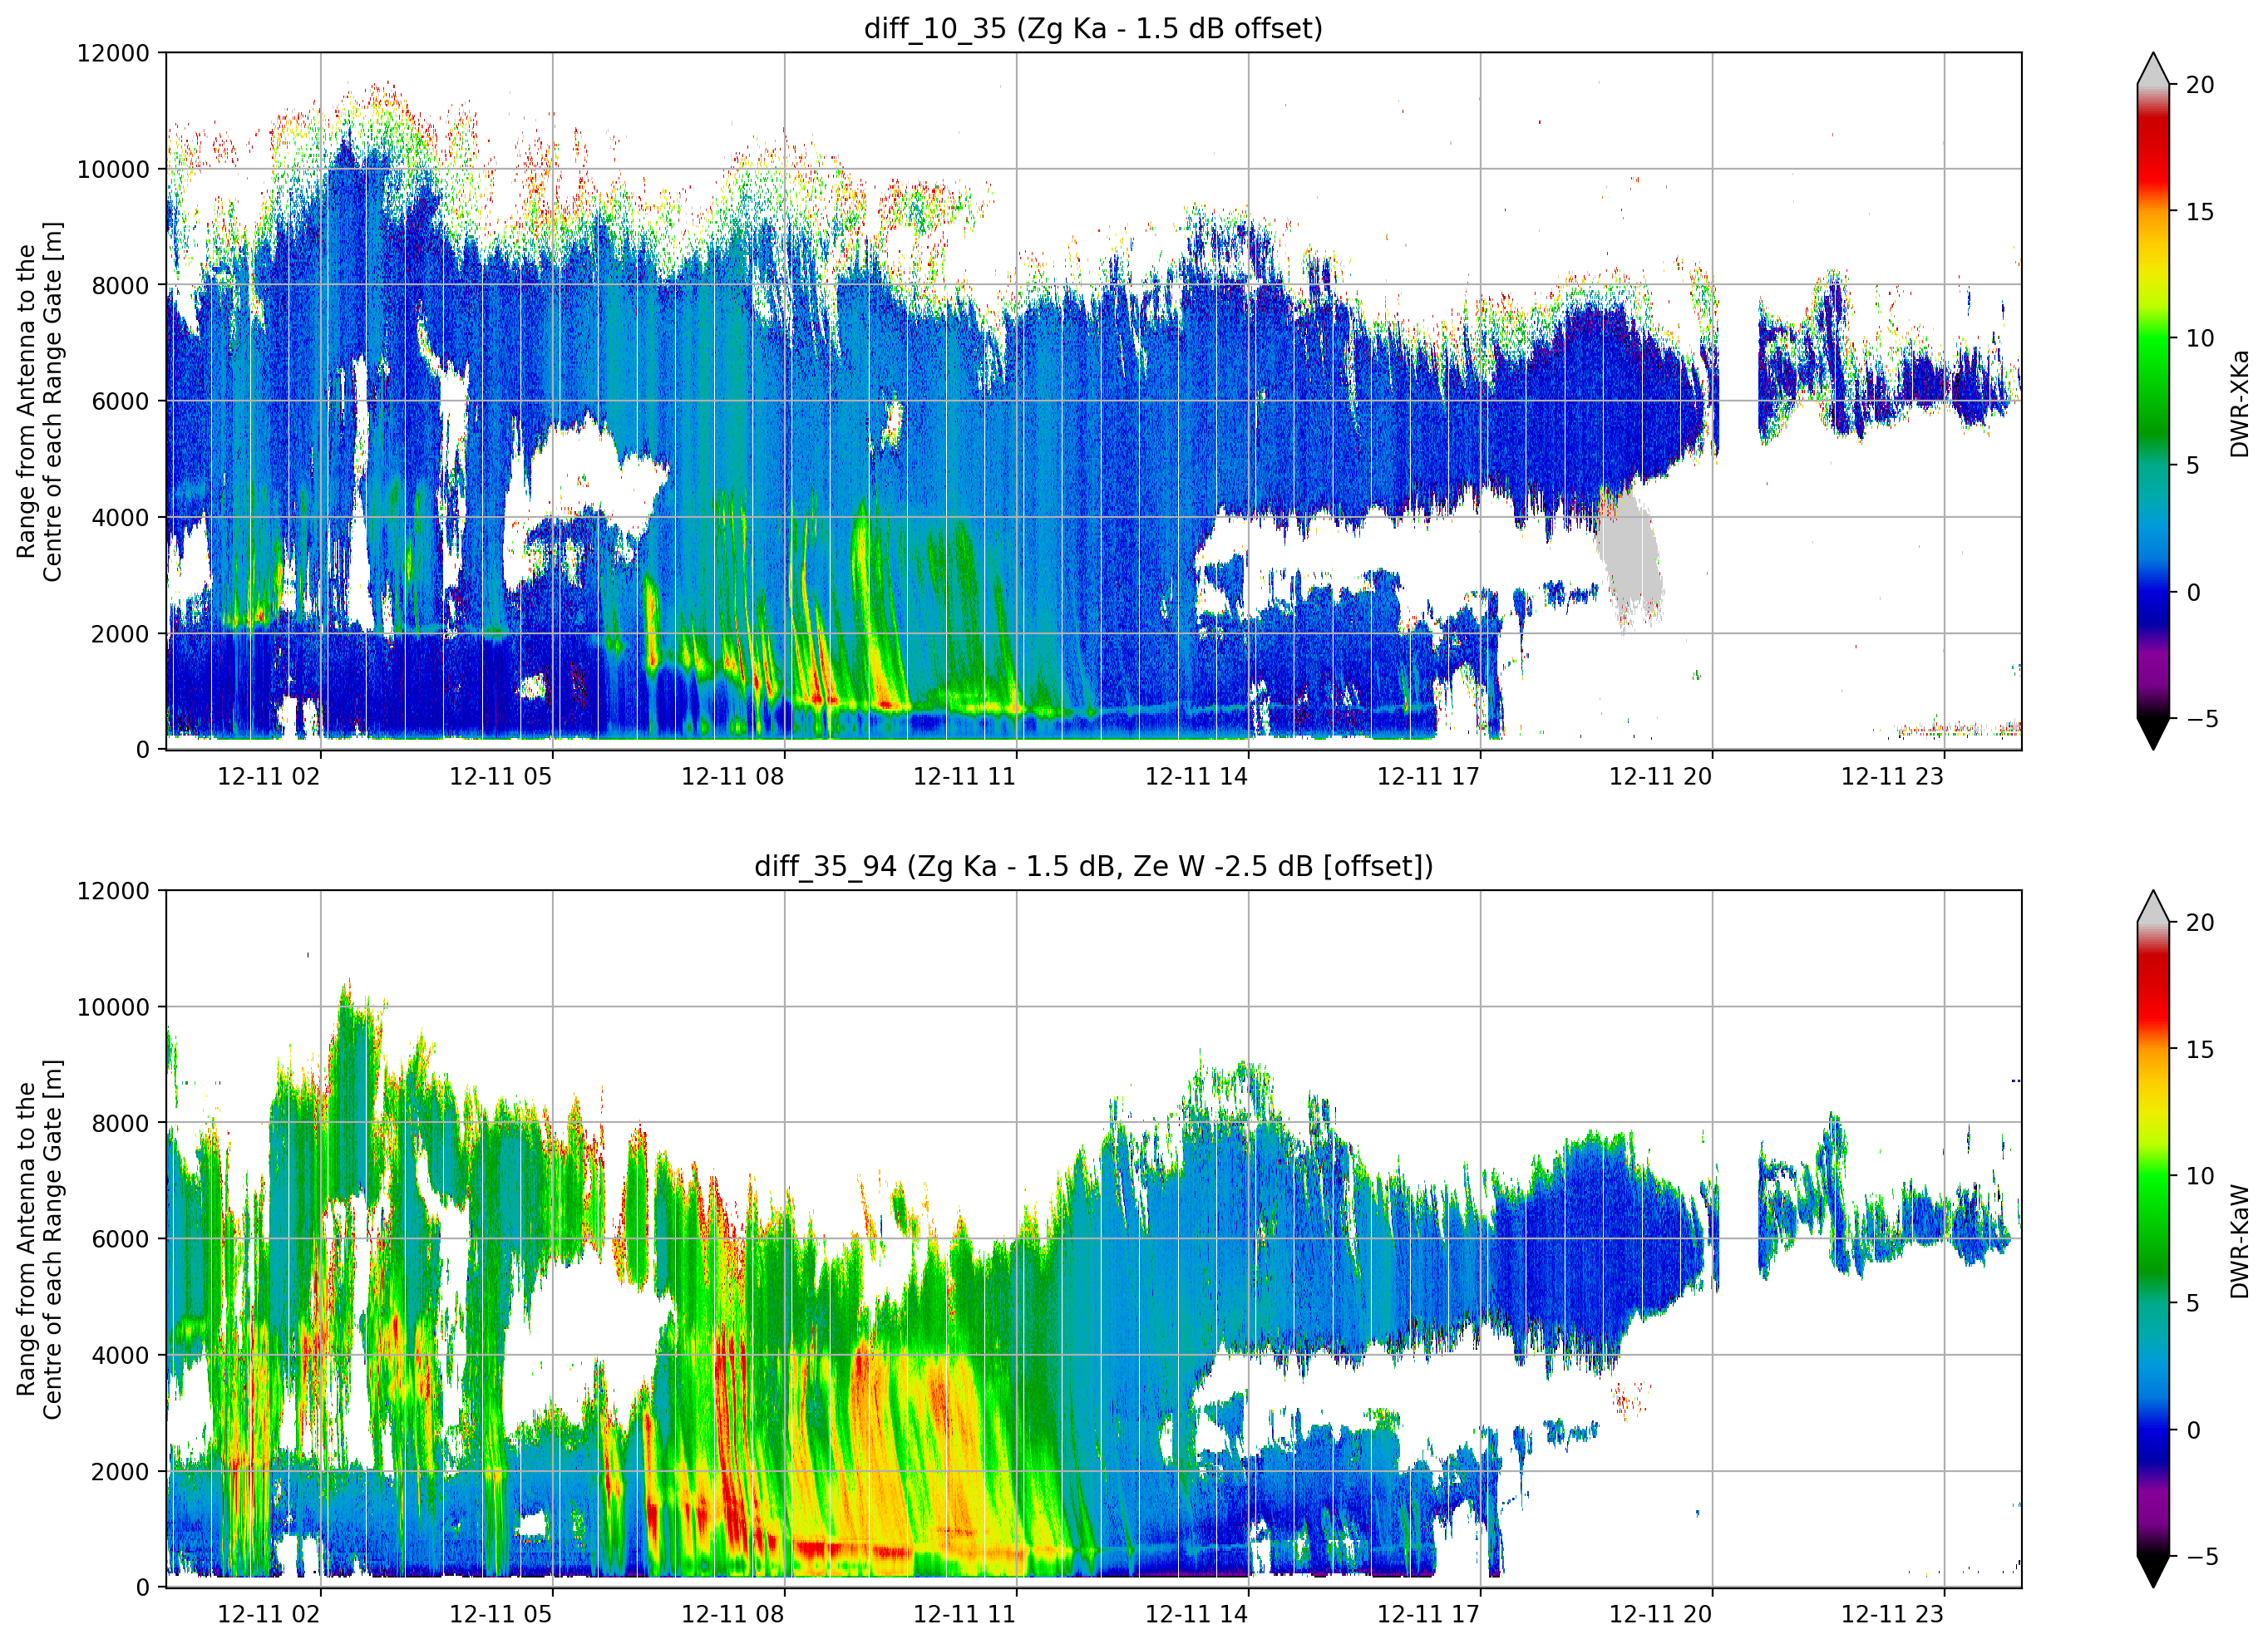Click the black under-range arrow below the DWR-XKa colorbar
Image resolution: width=2268 pixels, height=1644 pixels.
click(x=2153, y=733)
